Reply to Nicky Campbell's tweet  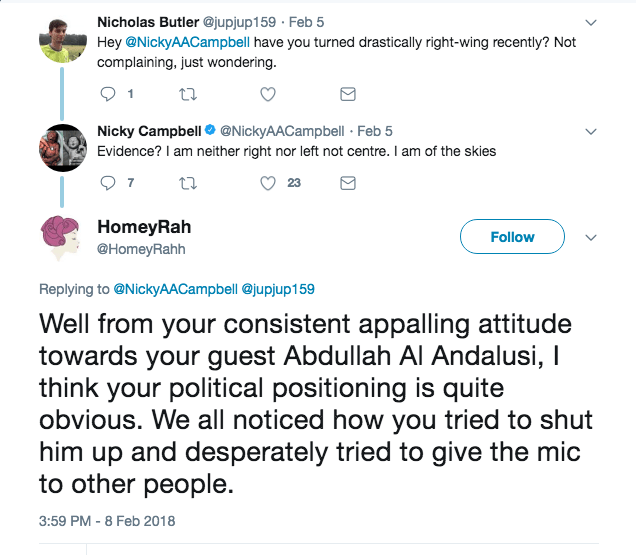tap(111, 183)
